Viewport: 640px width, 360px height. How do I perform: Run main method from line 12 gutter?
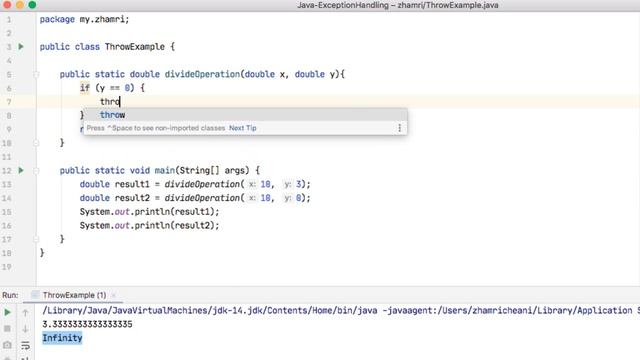[21, 170]
